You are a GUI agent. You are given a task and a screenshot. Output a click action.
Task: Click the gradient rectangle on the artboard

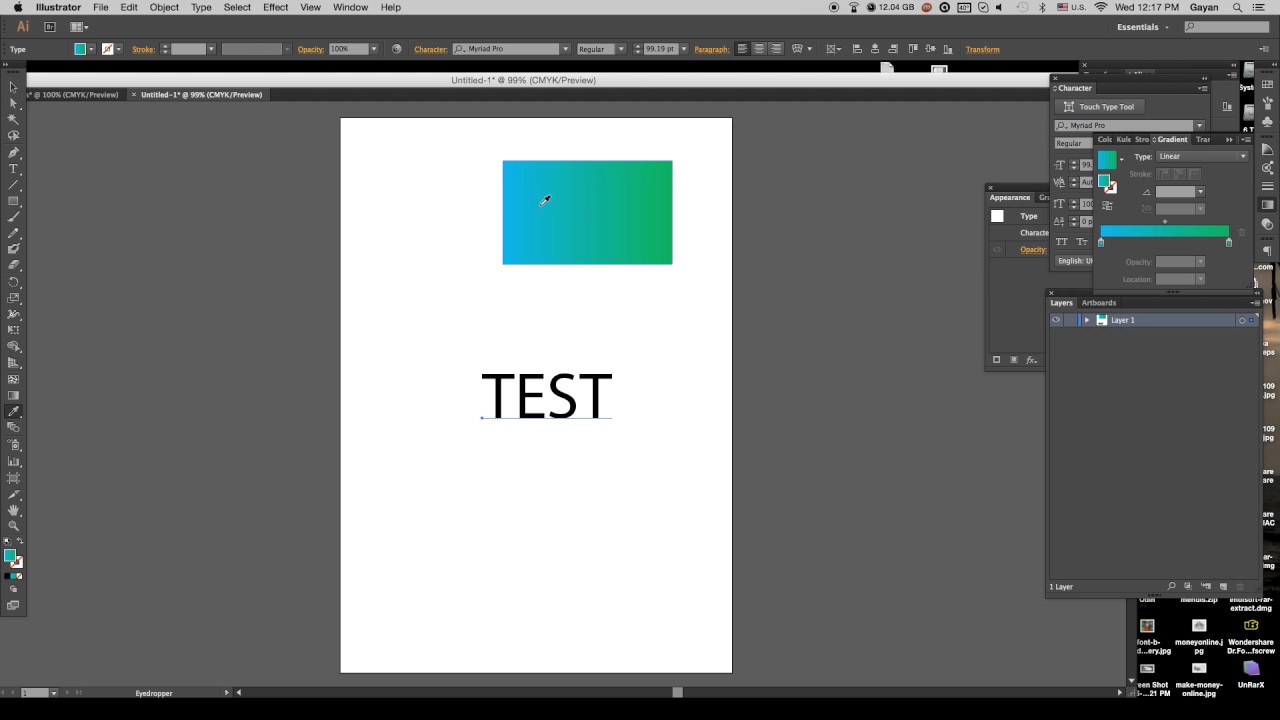(x=587, y=212)
